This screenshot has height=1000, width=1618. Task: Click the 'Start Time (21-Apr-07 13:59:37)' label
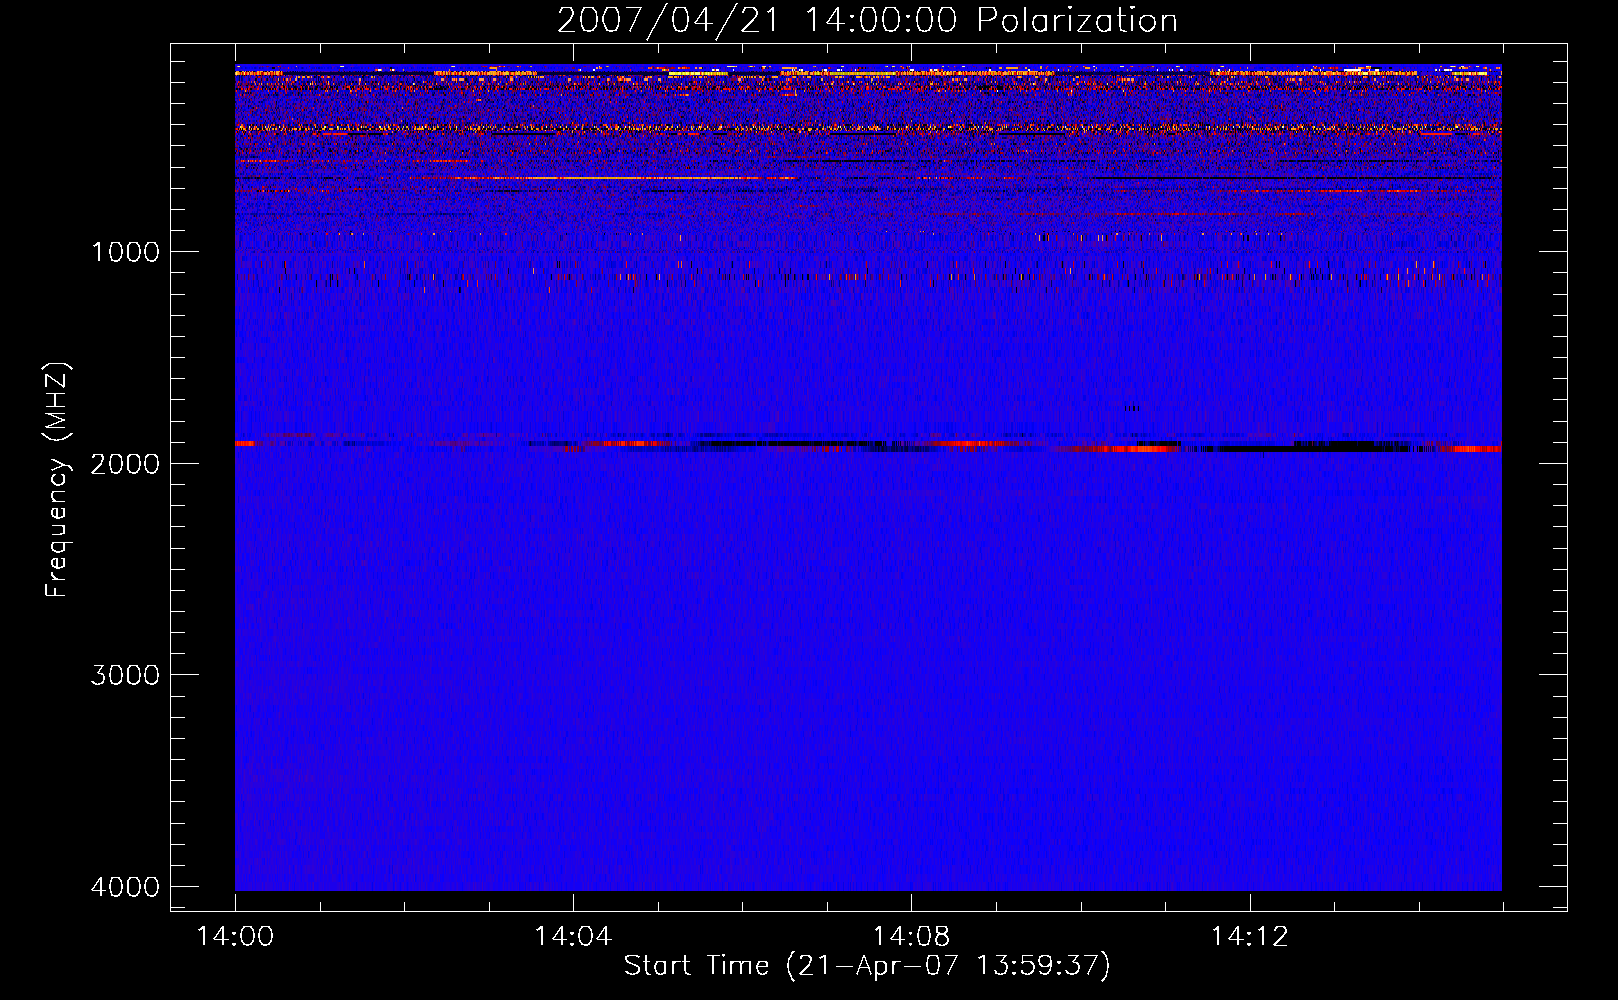tap(867, 966)
